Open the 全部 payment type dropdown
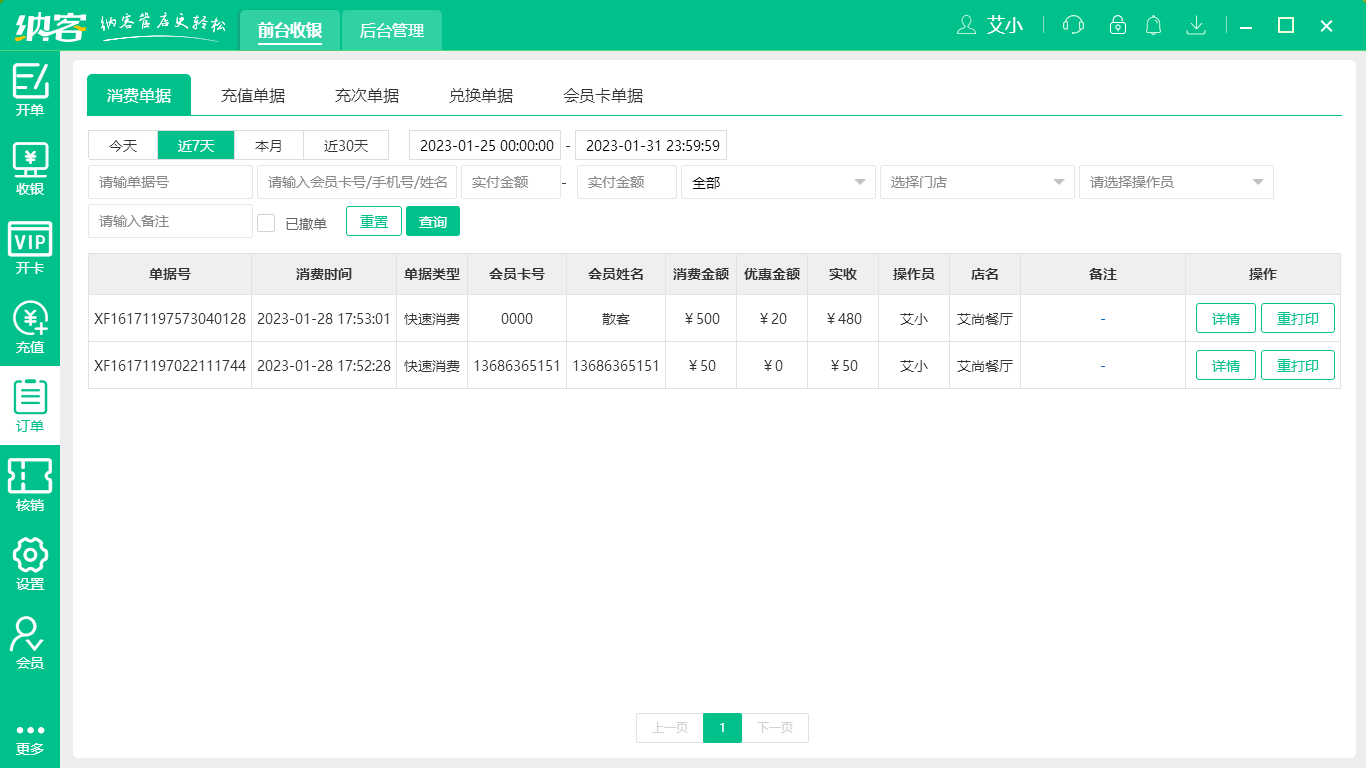1366x768 pixels. tap(778, 182)
